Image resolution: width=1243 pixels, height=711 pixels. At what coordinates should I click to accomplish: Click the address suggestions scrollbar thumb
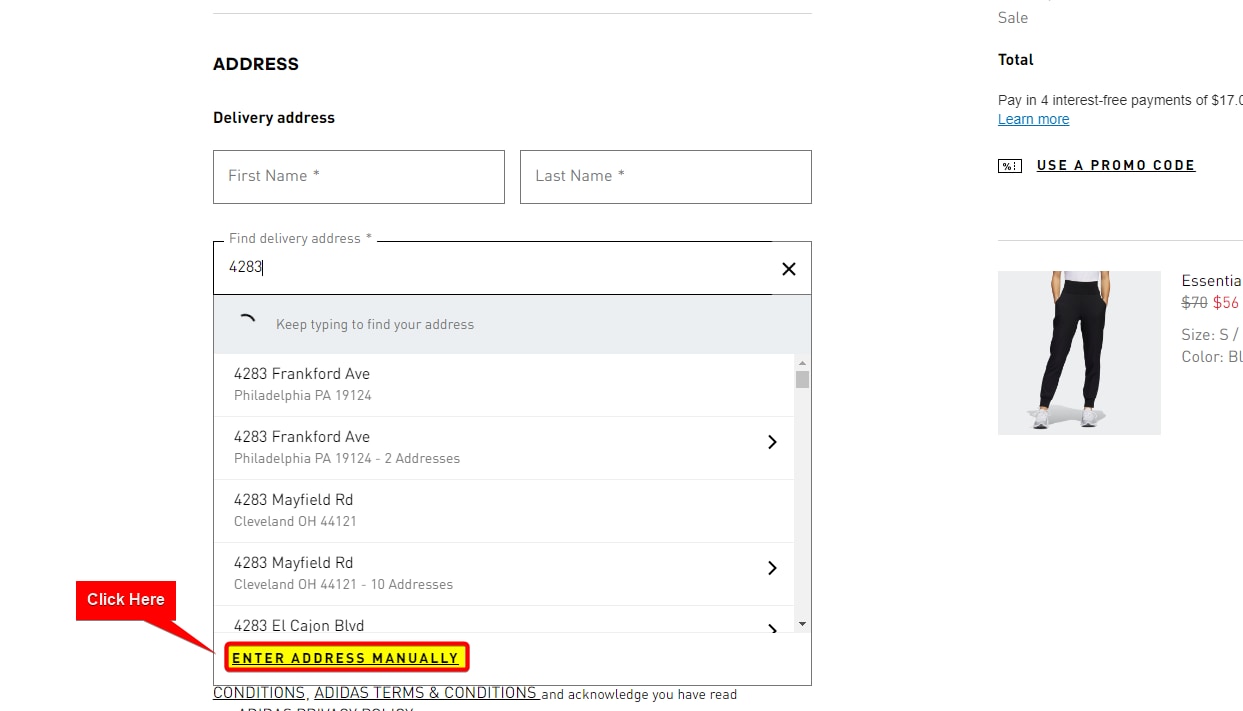click(802, 379)
